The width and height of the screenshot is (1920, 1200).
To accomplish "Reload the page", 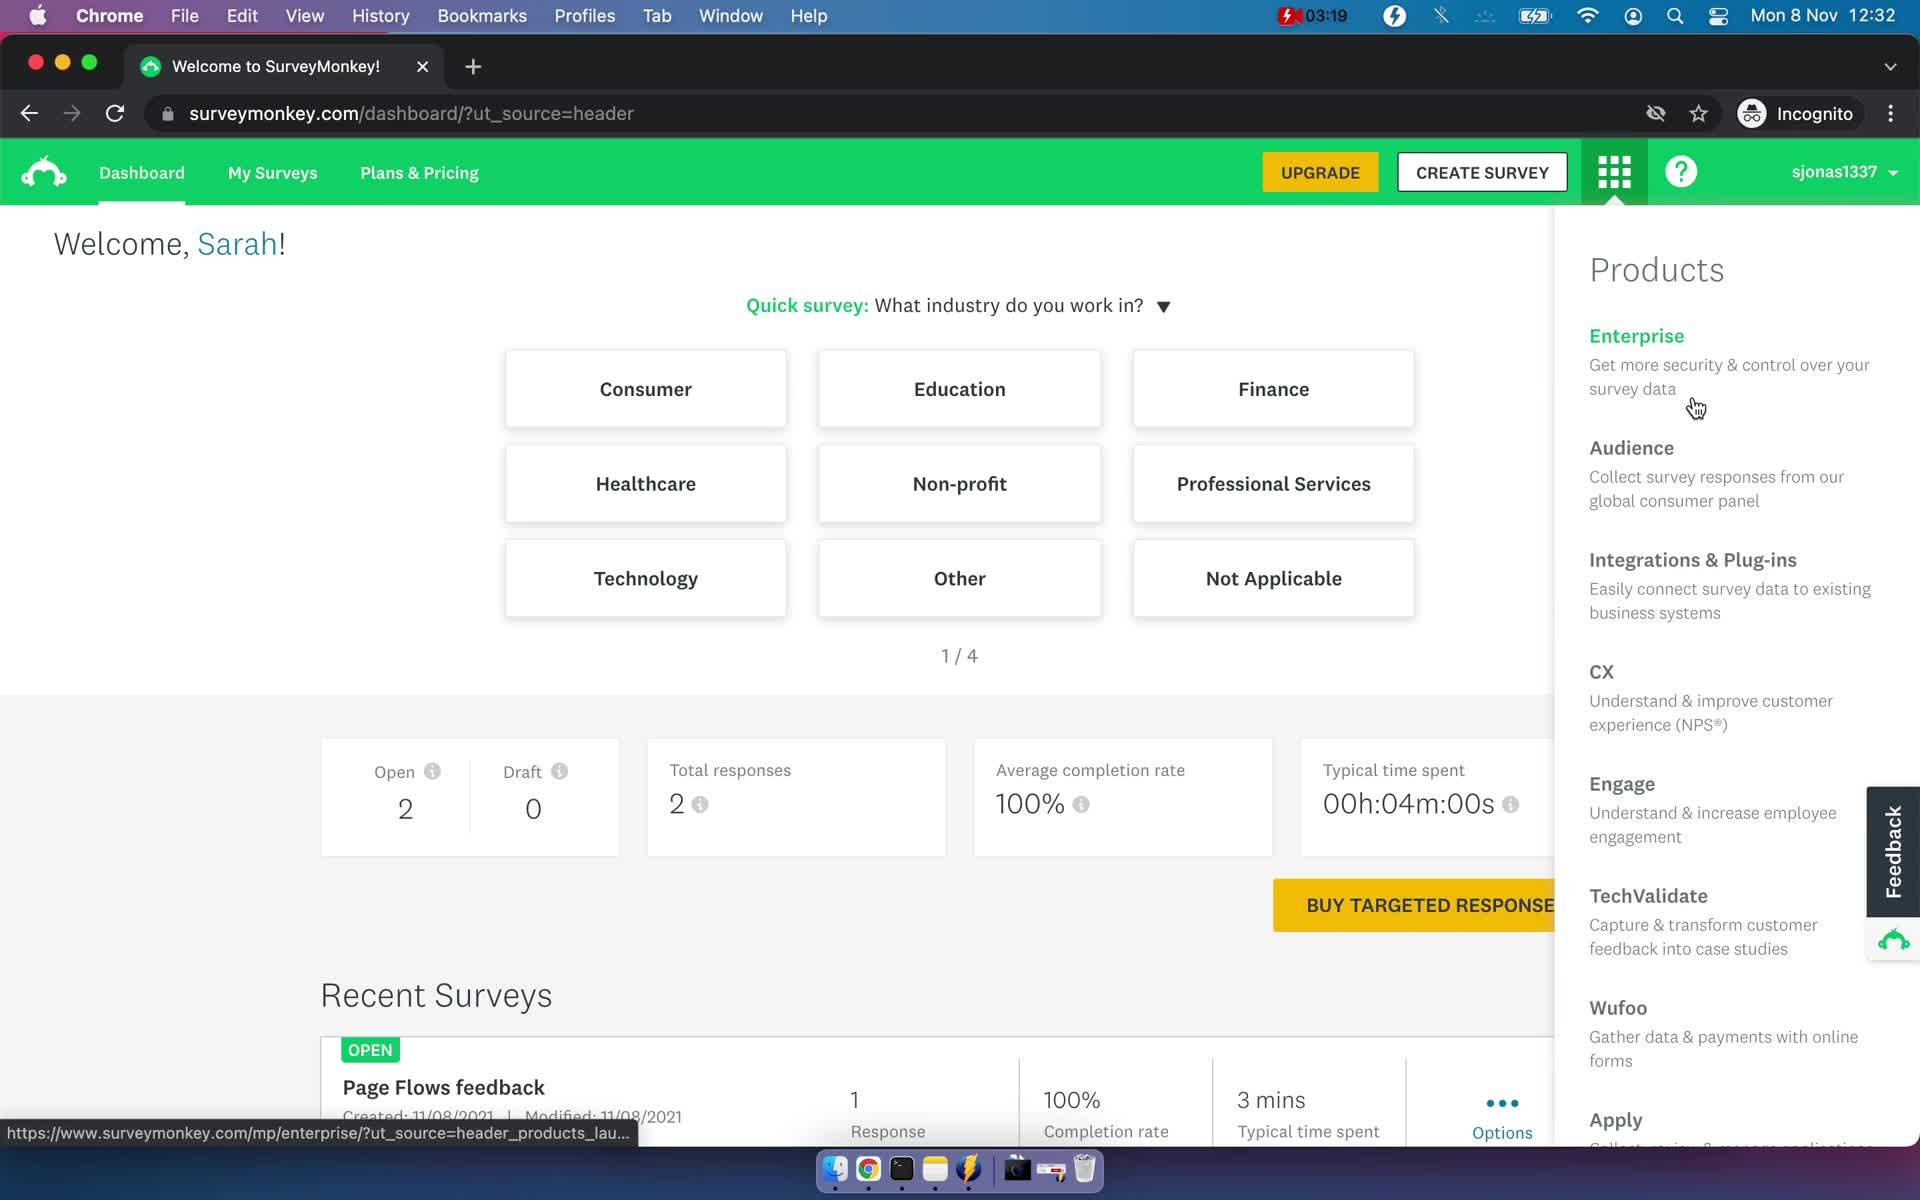I will tap(115, 114).
